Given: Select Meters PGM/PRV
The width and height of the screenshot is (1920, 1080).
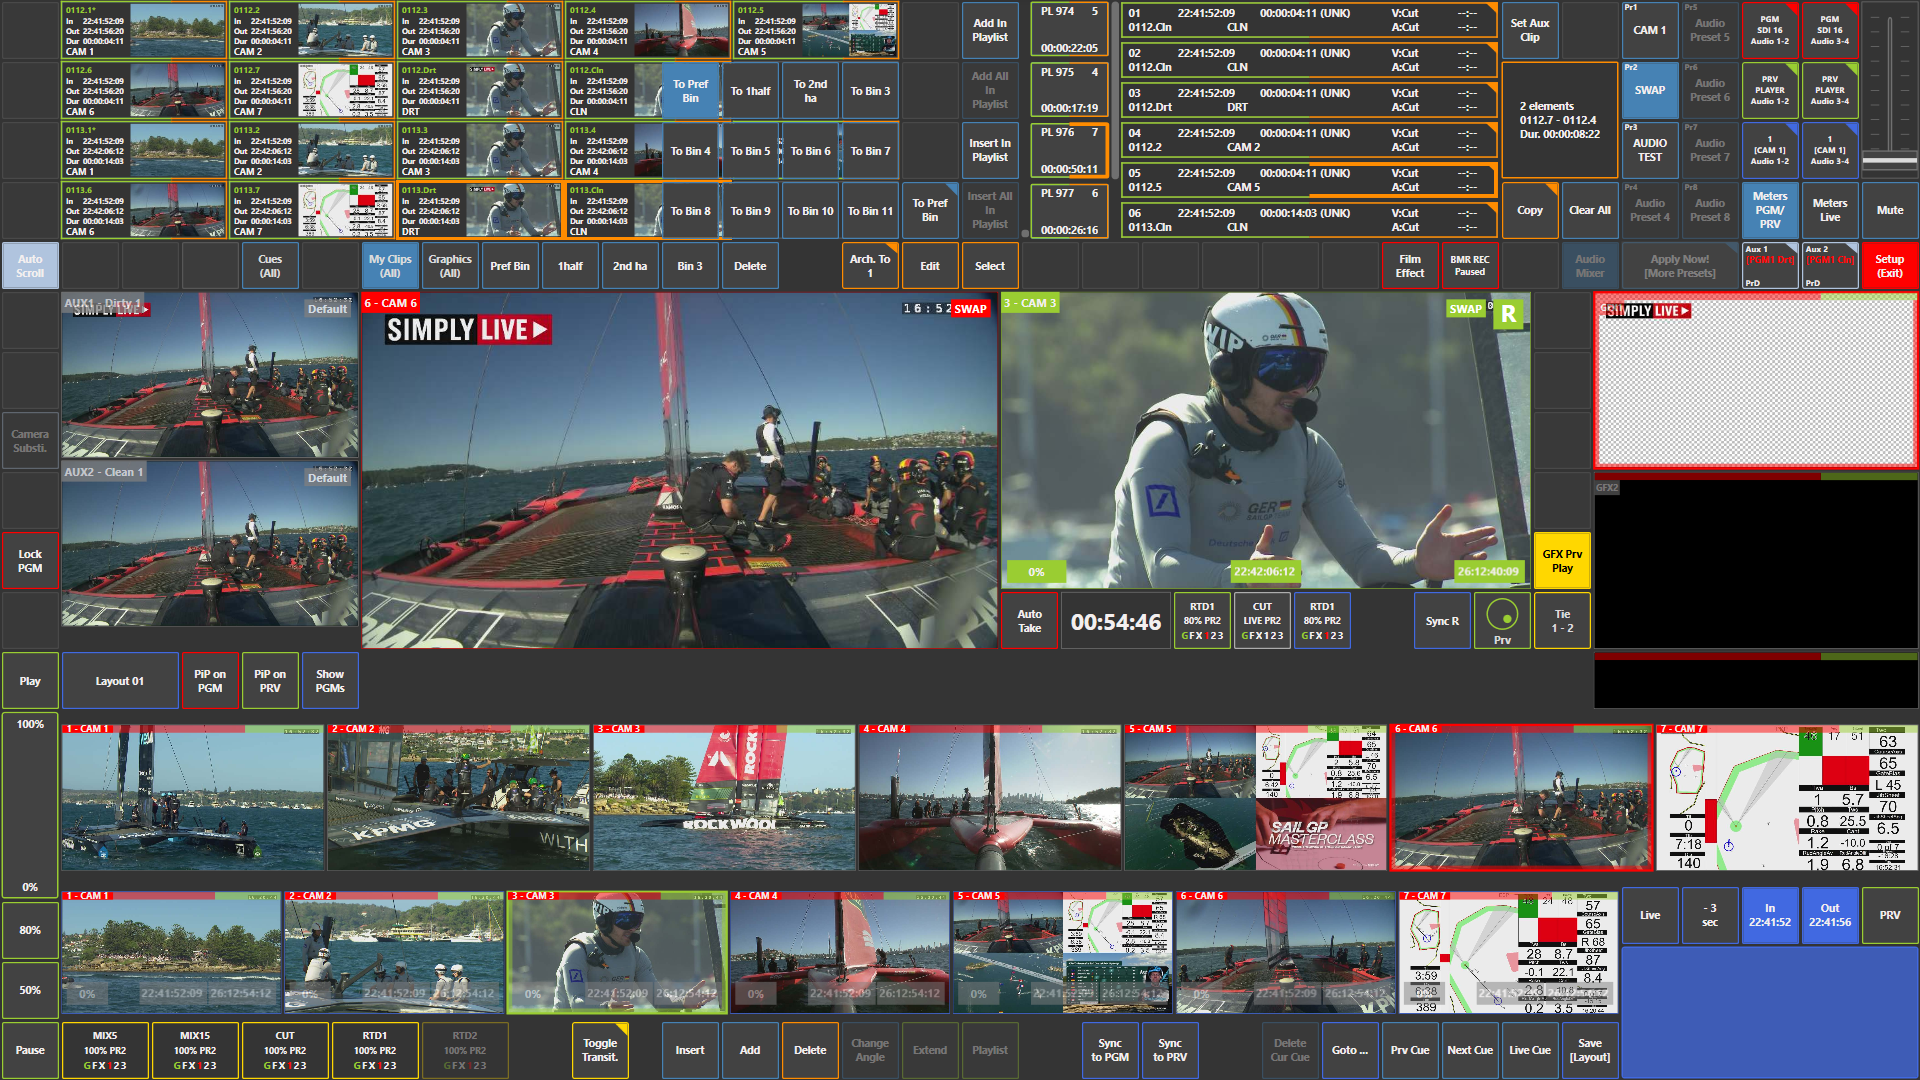Looking at the screenshot, I should click(1770, 210).
